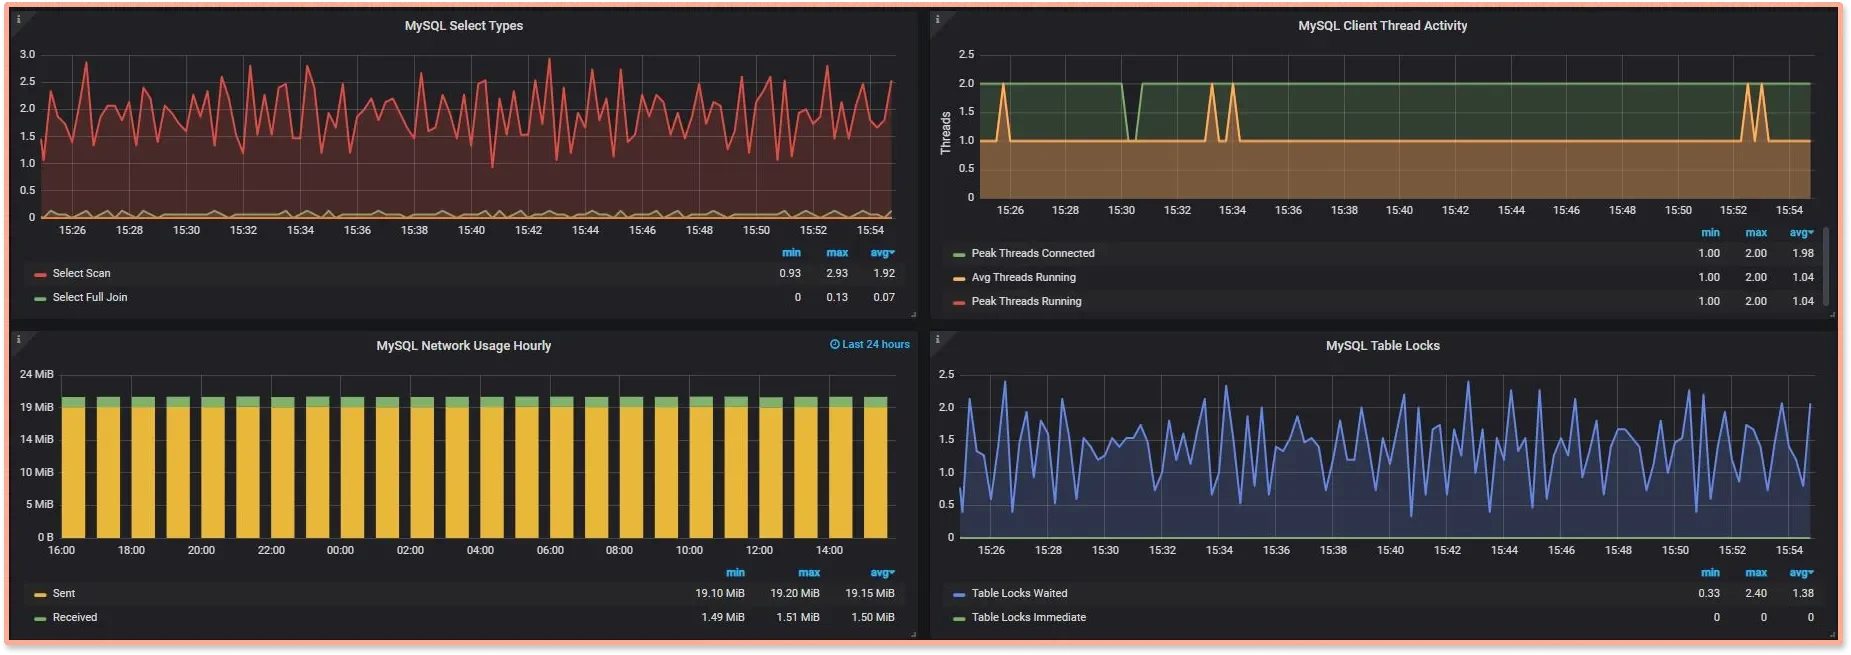This screenshot has width=1851, height=655.
Task: Open MySQL Client Thread Activity title menu
Action: pos(1382,26)
